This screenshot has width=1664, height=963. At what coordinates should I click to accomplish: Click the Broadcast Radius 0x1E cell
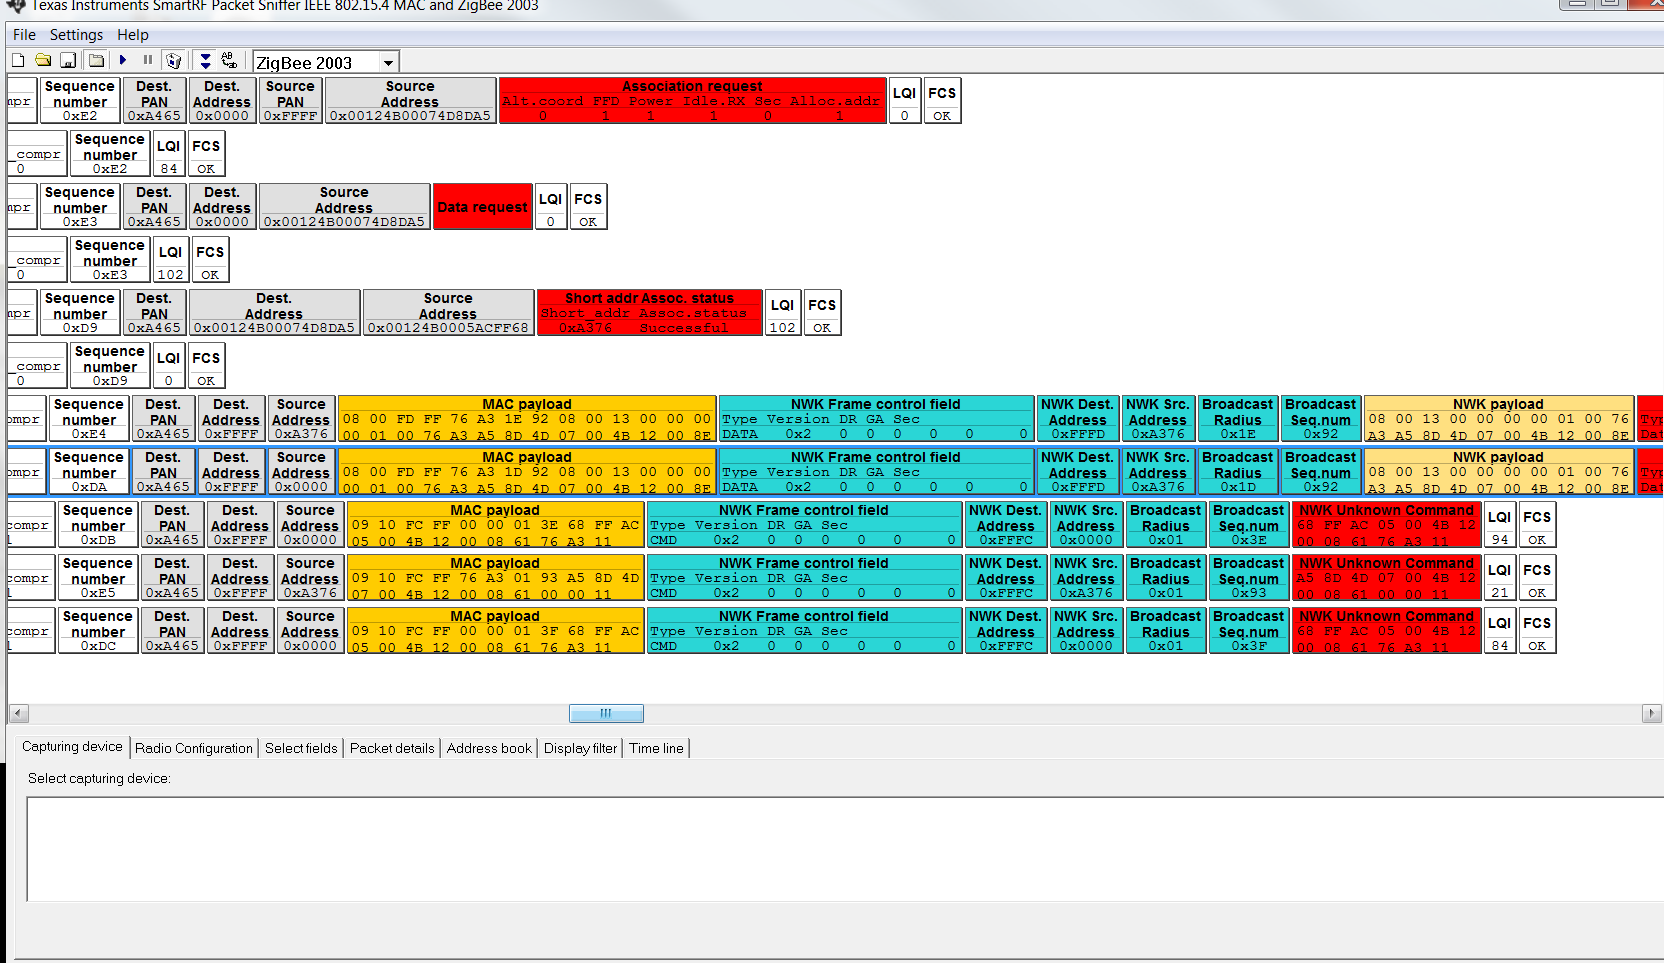click(x=1238, y=418)
